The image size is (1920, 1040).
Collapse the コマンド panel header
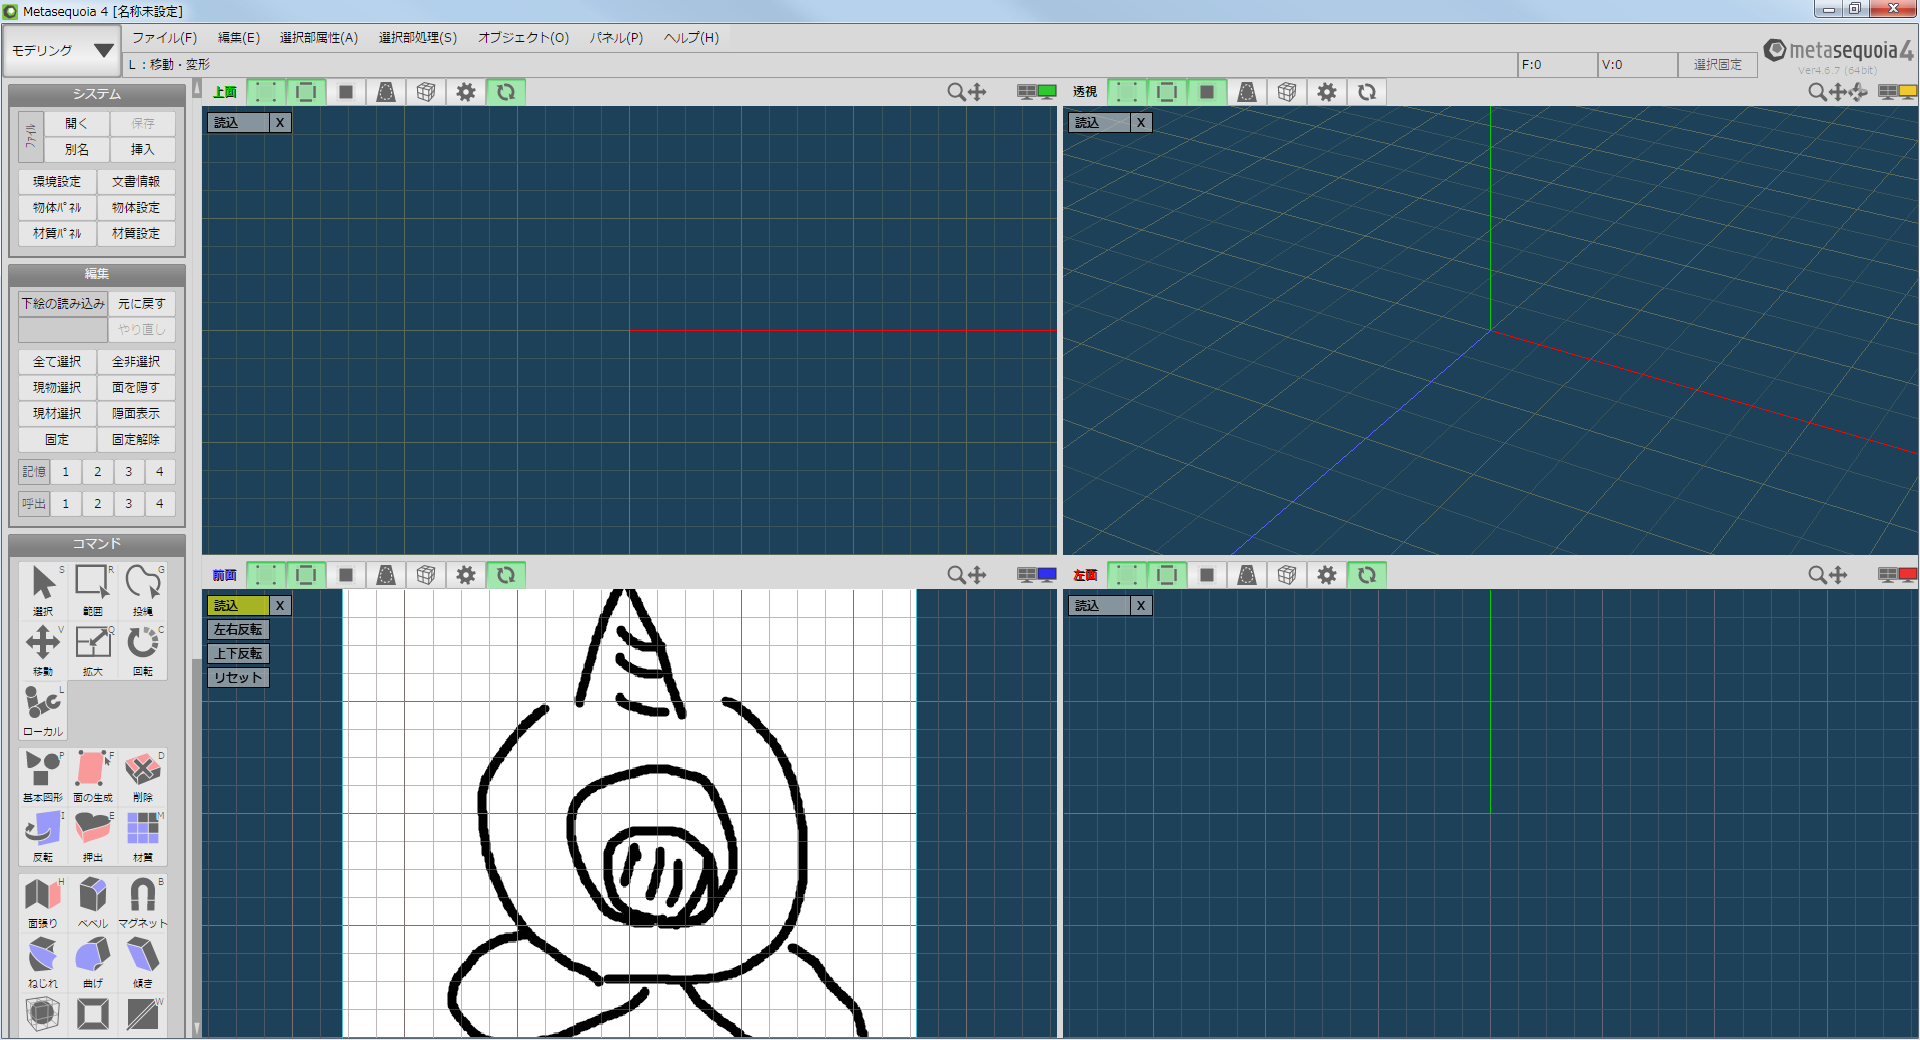(x=97, y=544)
